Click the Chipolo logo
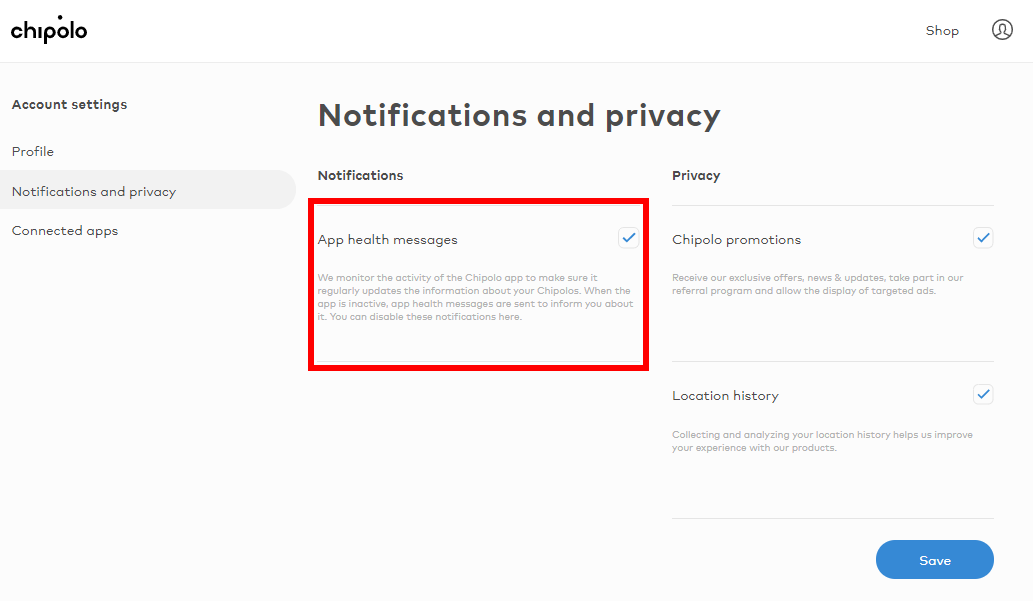 point(49,30)
